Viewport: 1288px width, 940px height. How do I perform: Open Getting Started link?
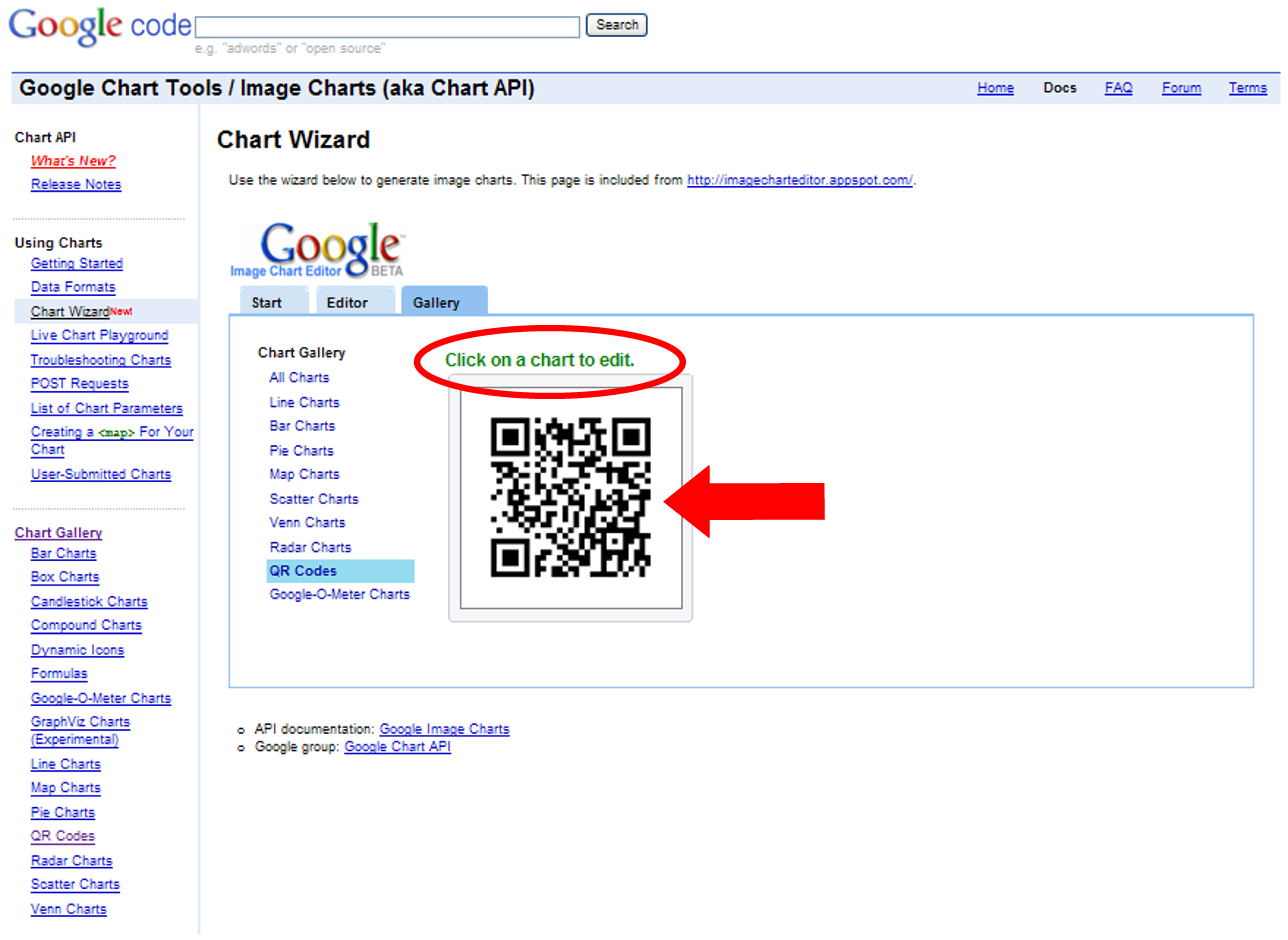pyautogui.click(x=77, y=264)
